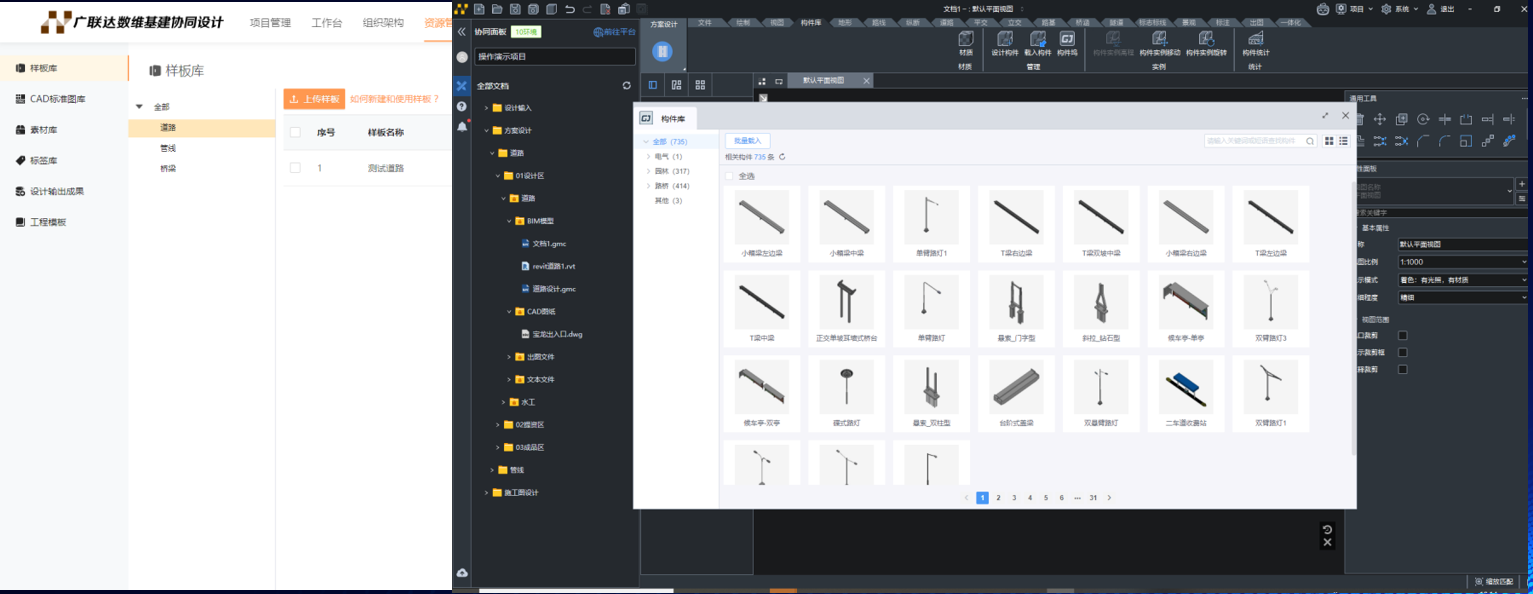This screenshot has width=1533, height=594.
Task: Enable the second crop-frame checkbox under 视图范围
Action: click(1402, 352)
